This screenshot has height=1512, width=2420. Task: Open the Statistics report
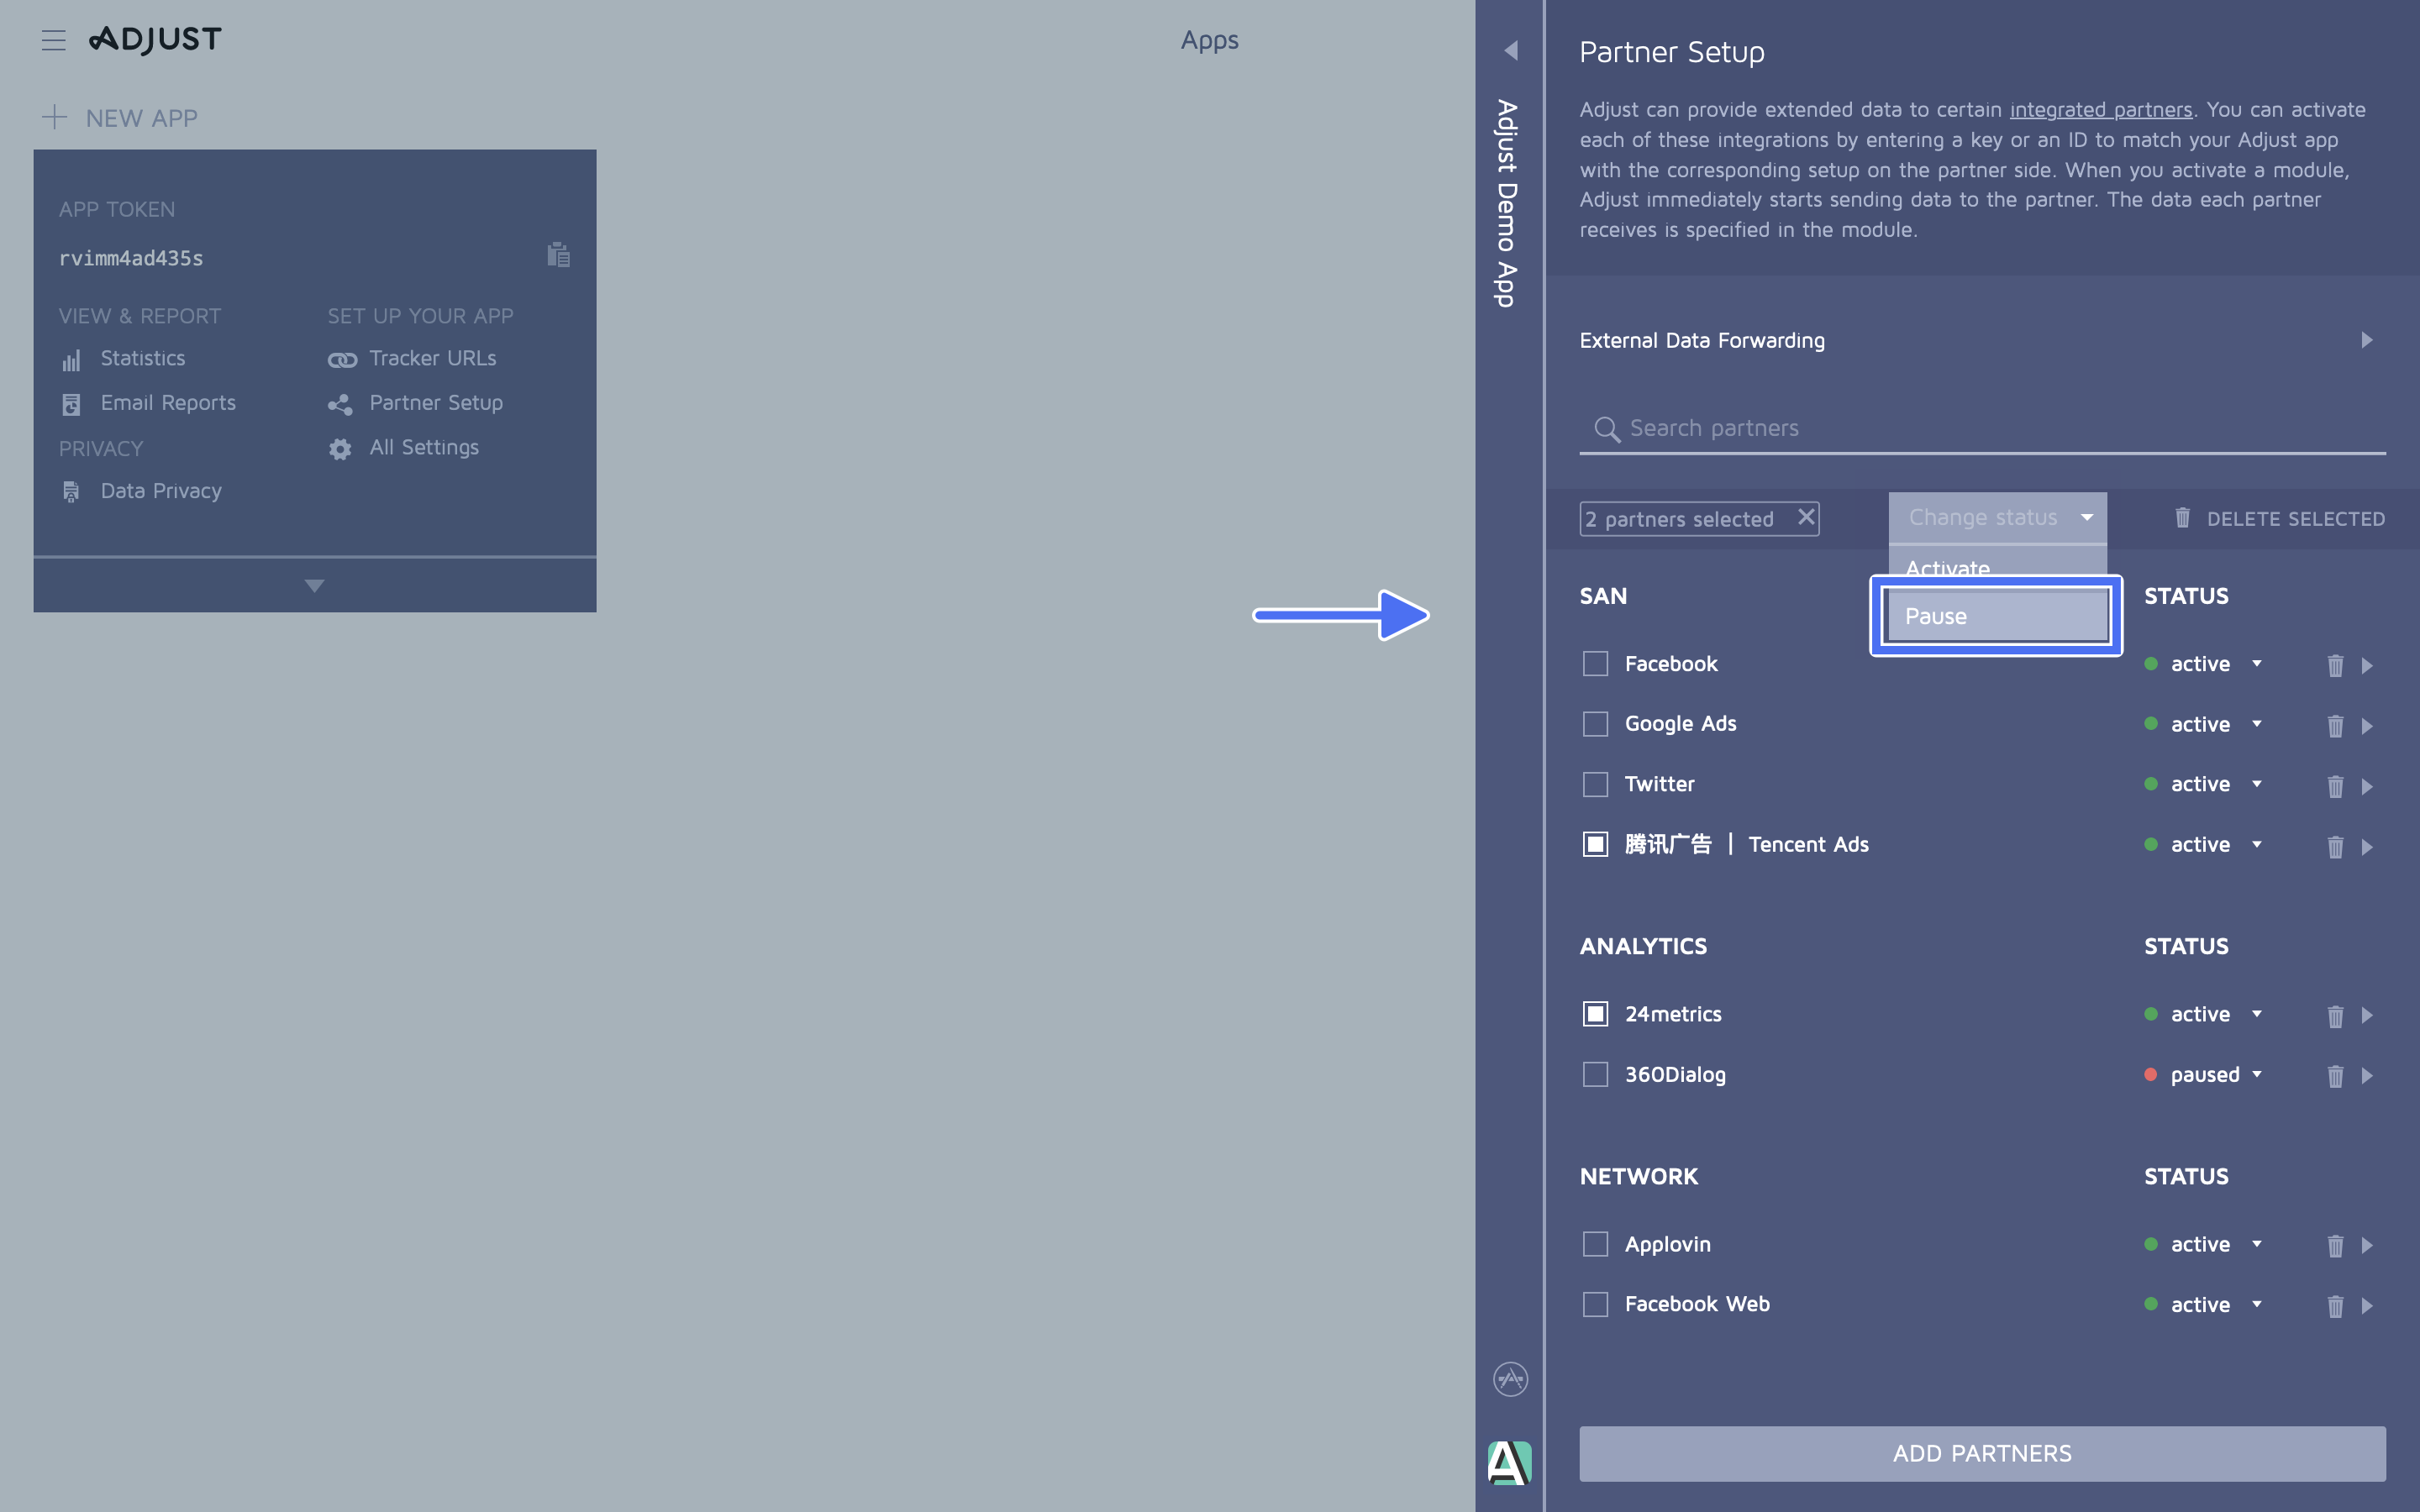[x=142, y=358]
